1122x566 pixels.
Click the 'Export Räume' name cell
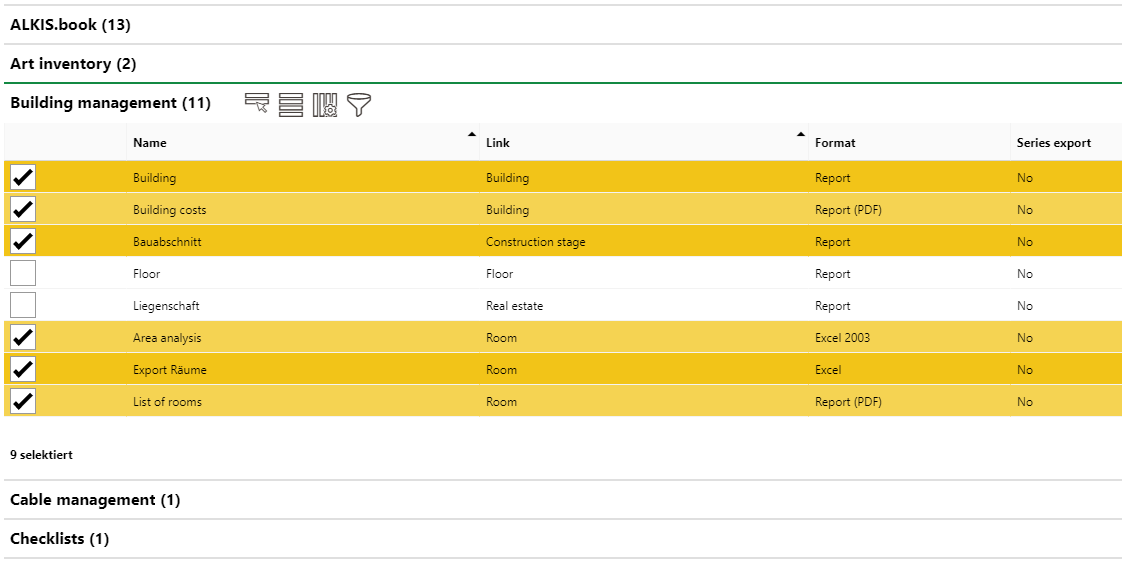pos(170,370)
